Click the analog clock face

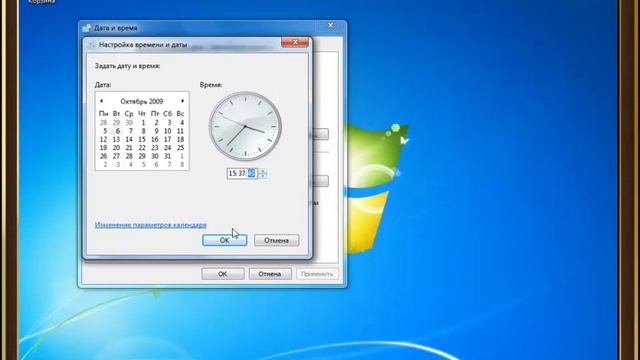[245, 126]
